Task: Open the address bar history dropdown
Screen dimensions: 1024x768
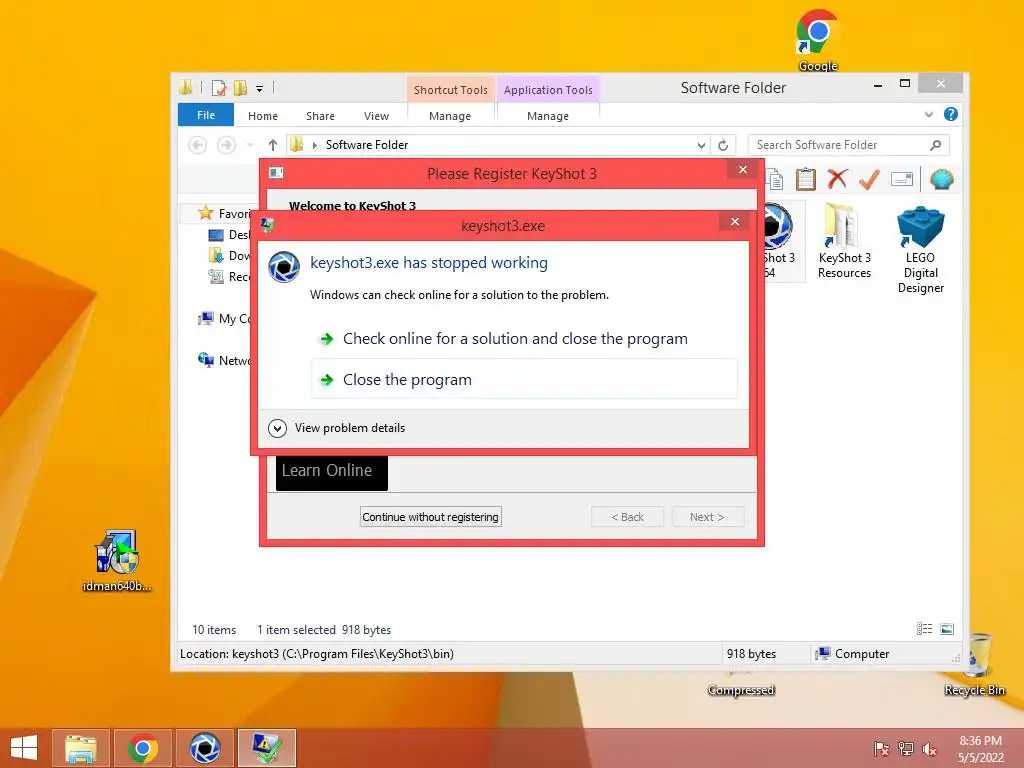Action: point(701,145)
